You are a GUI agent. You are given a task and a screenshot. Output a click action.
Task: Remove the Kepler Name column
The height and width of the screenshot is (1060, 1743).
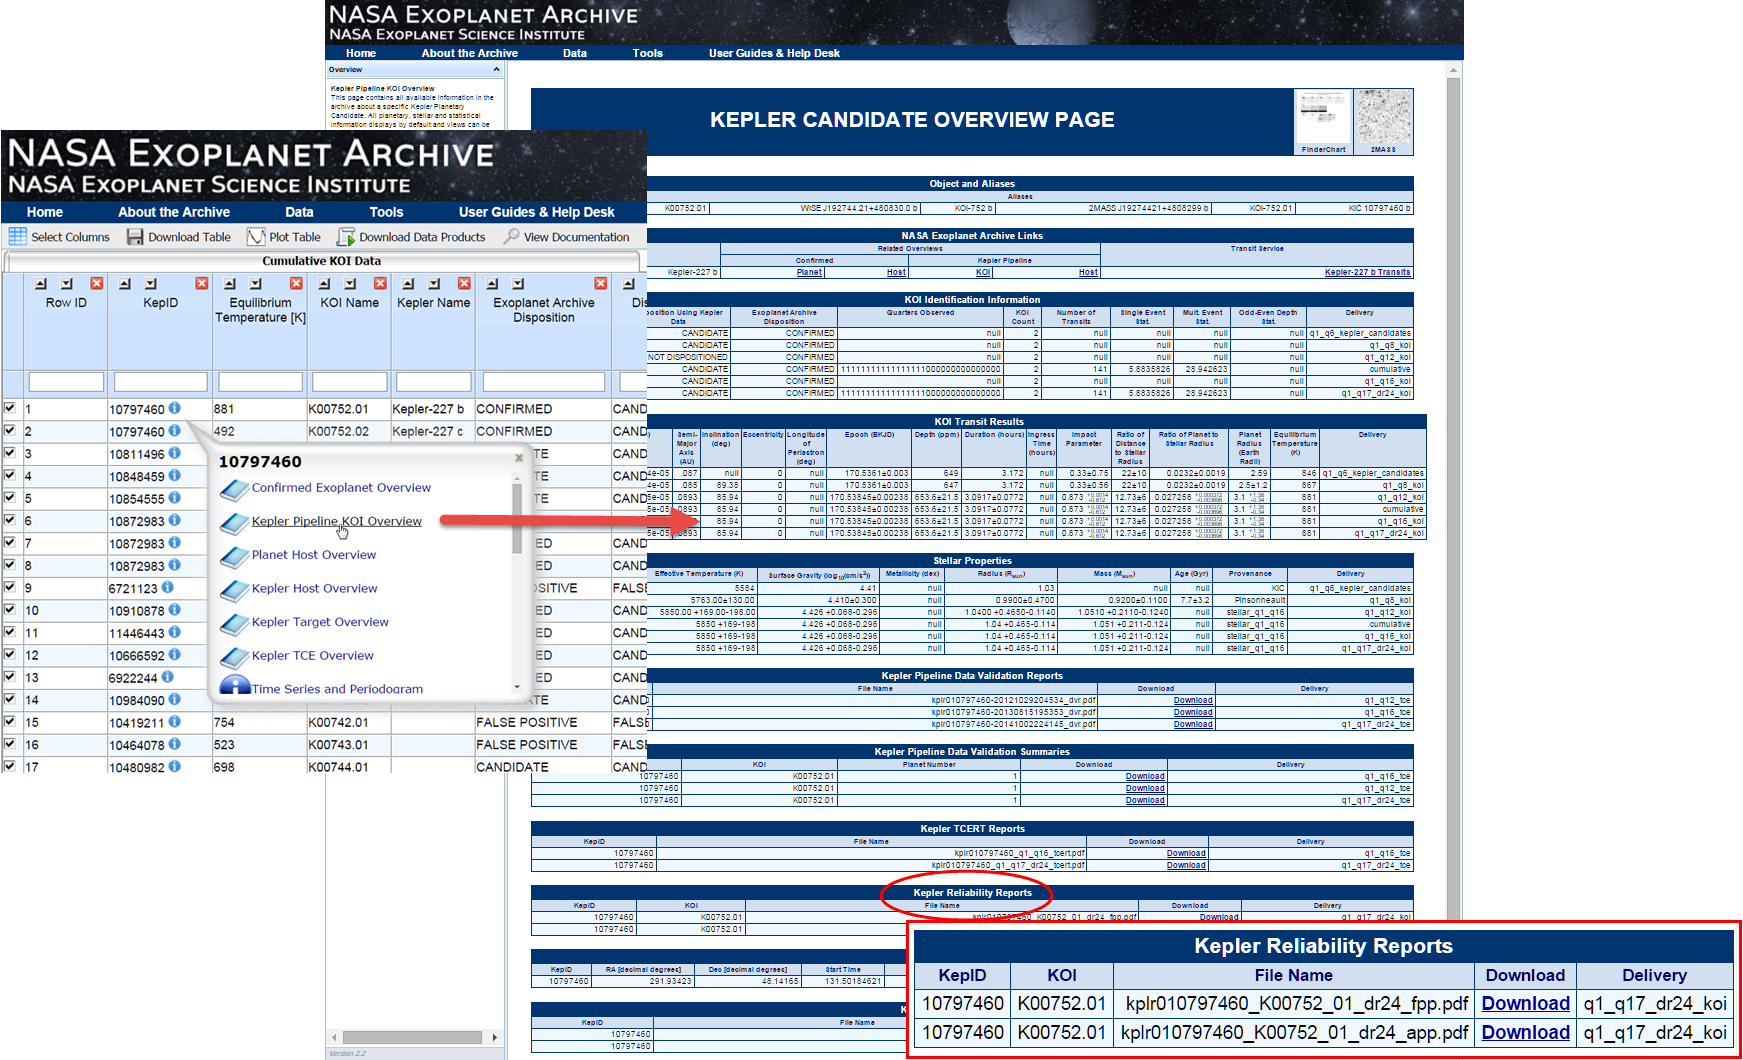click(x=465, y=284)
